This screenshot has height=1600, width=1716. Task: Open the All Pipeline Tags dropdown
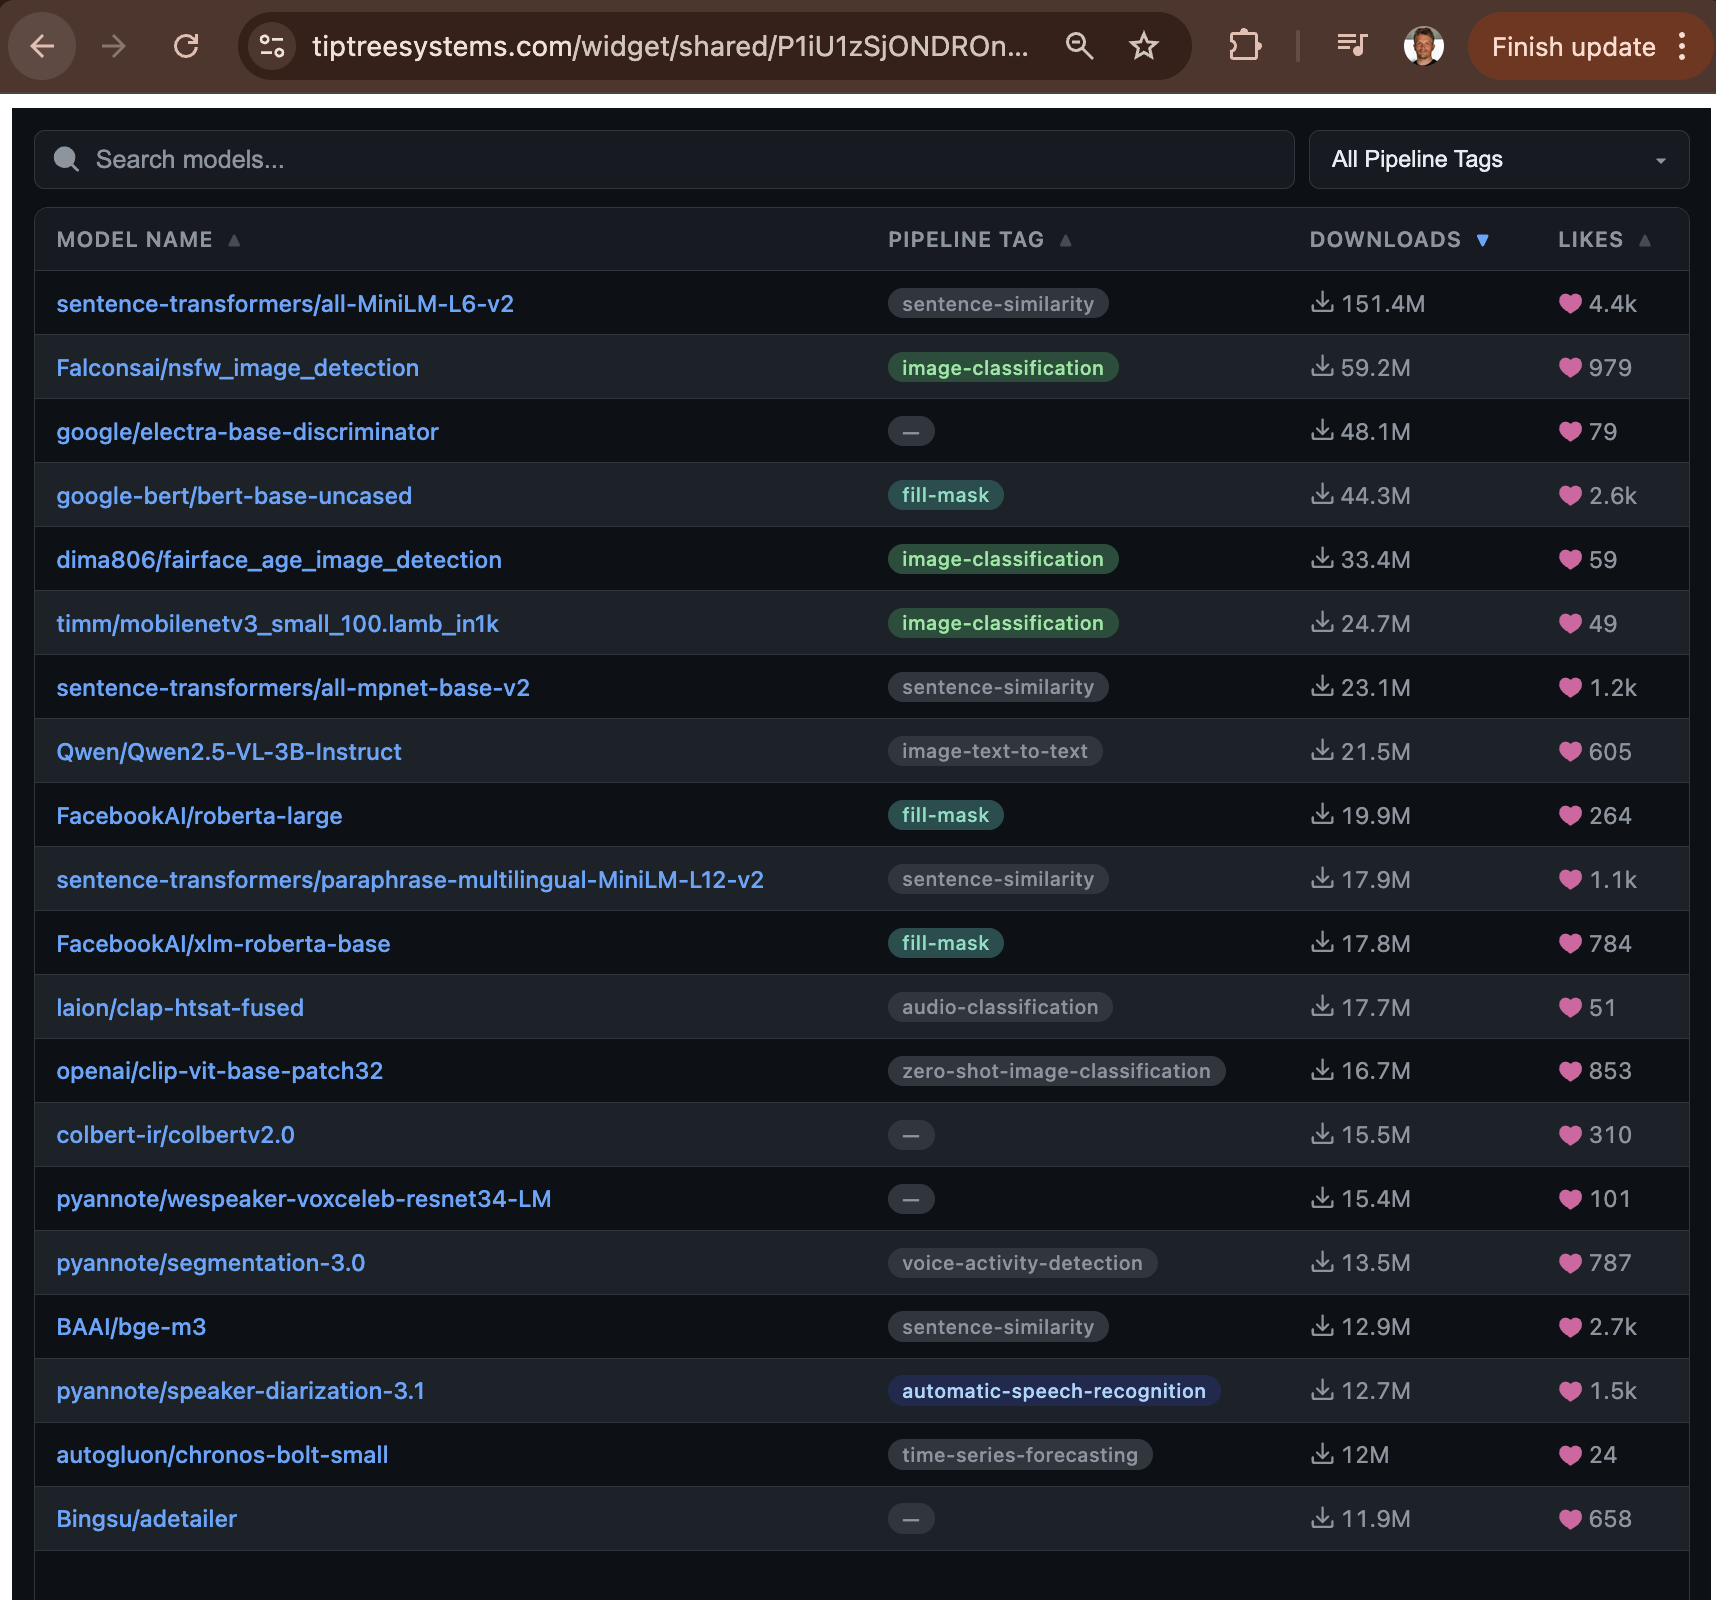pos(1497,159)
